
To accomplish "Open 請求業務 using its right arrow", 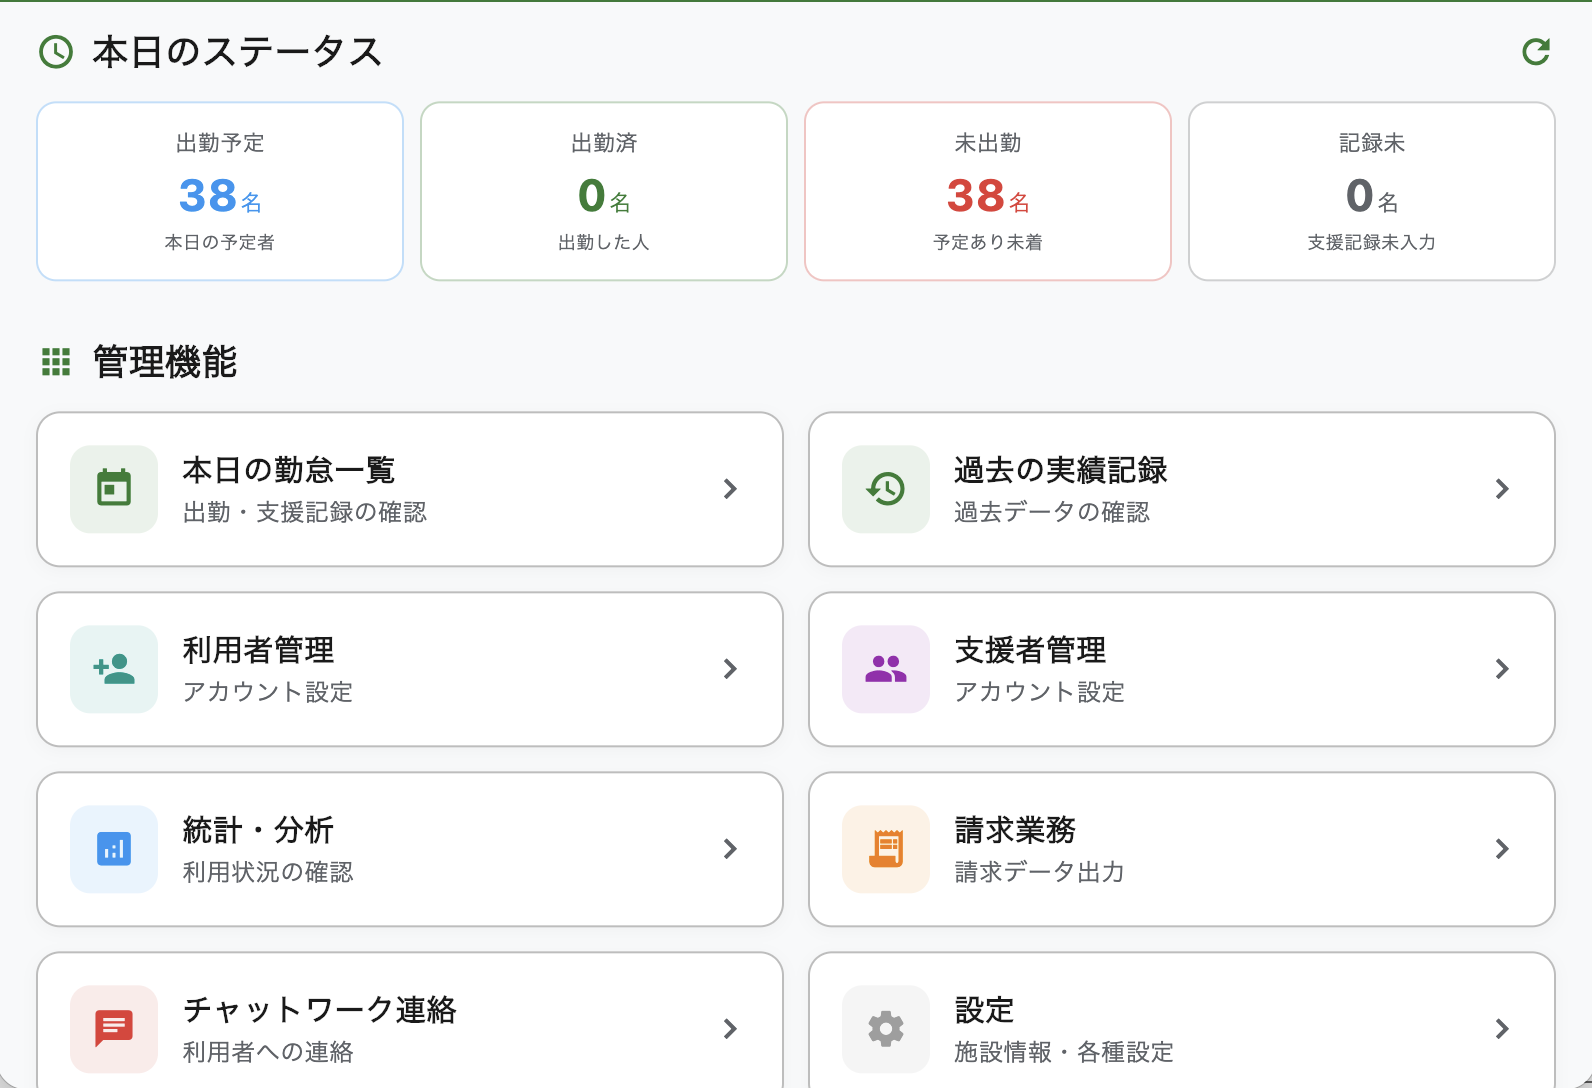I will click(1501, 849).
